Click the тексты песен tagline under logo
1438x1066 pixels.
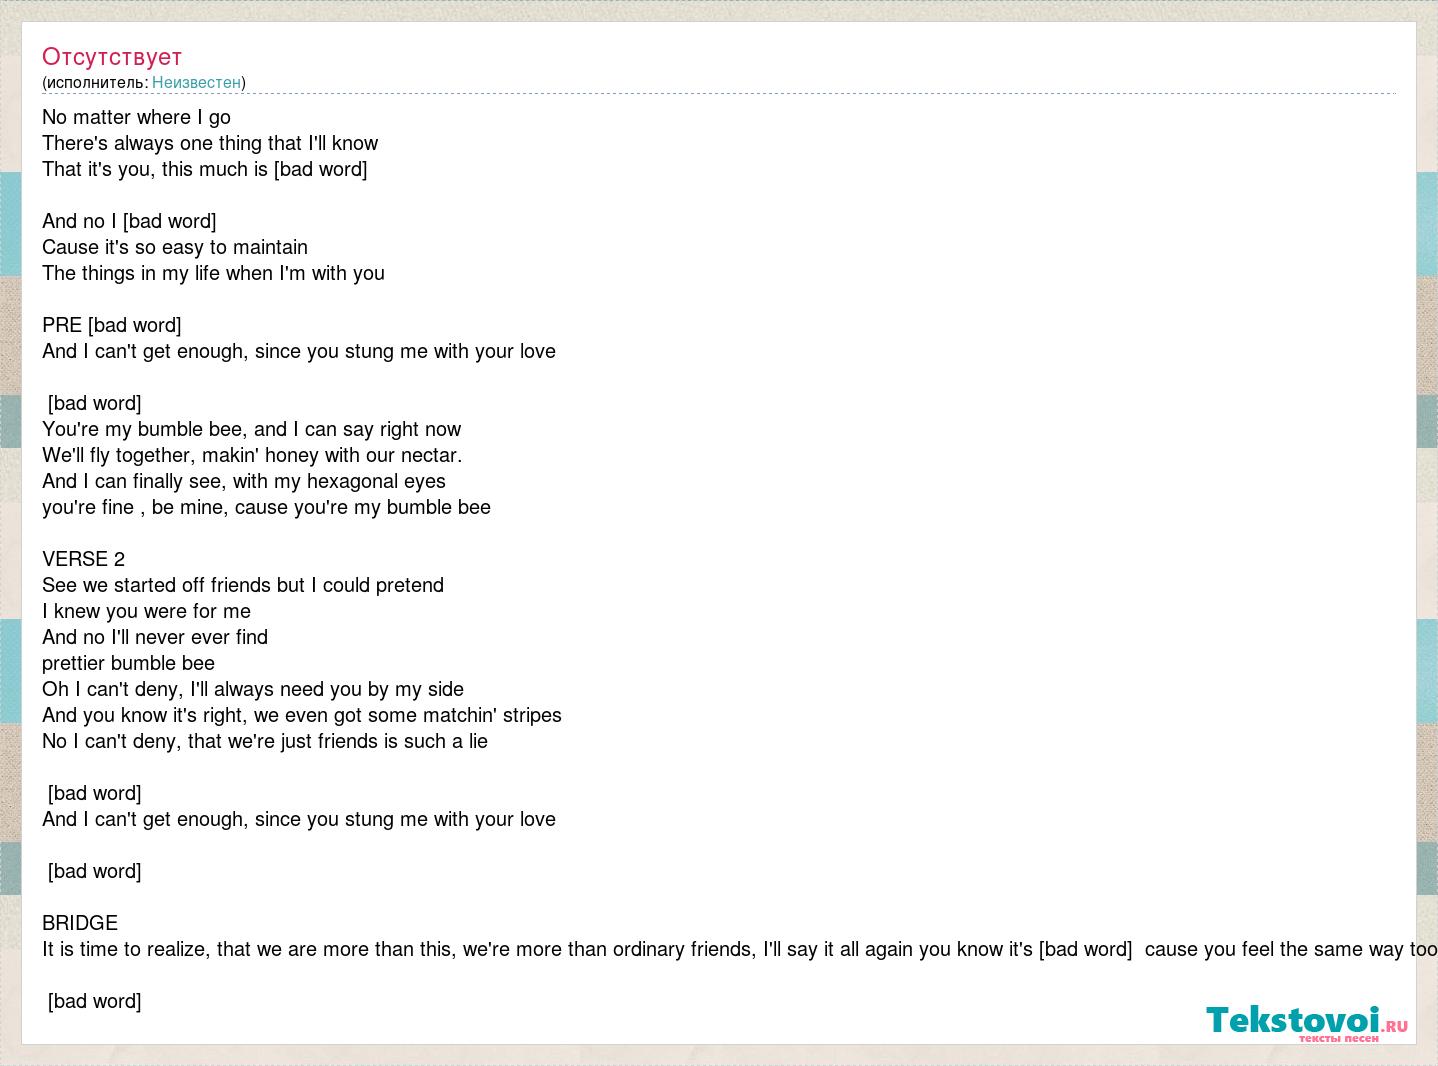click(x=1338, y=1039)
